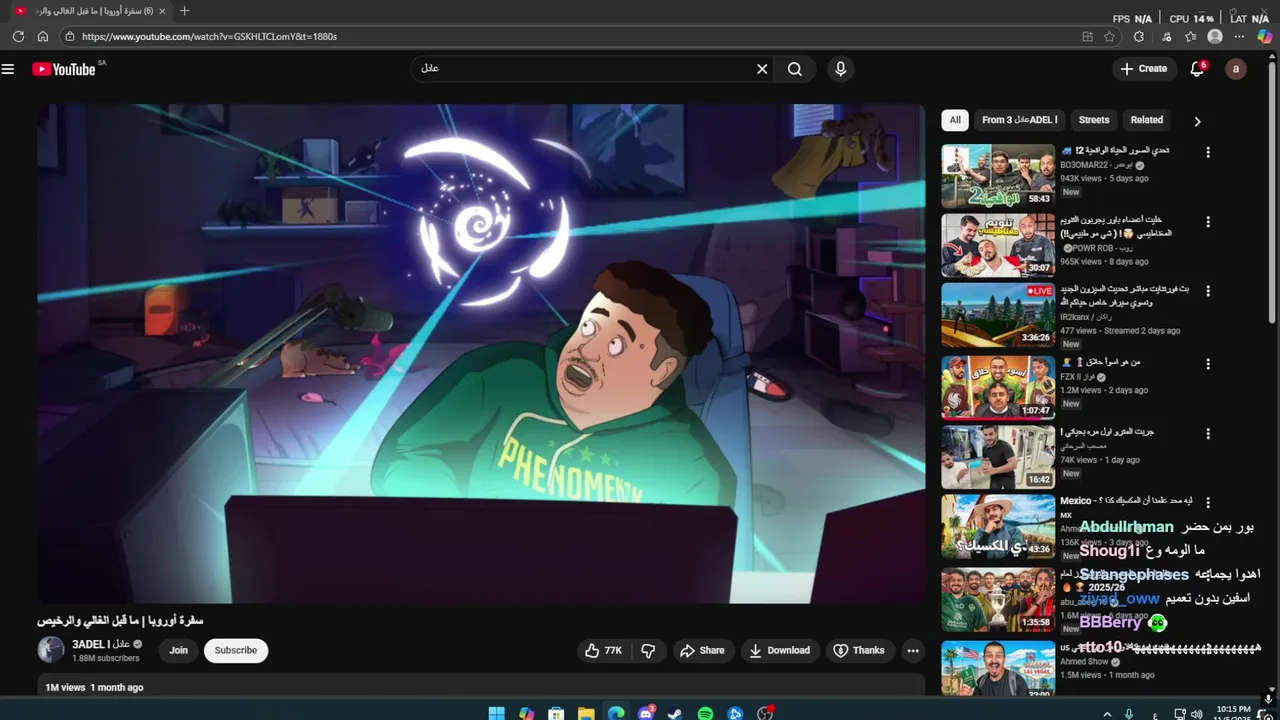Open options for the Mexico video

1208,503
